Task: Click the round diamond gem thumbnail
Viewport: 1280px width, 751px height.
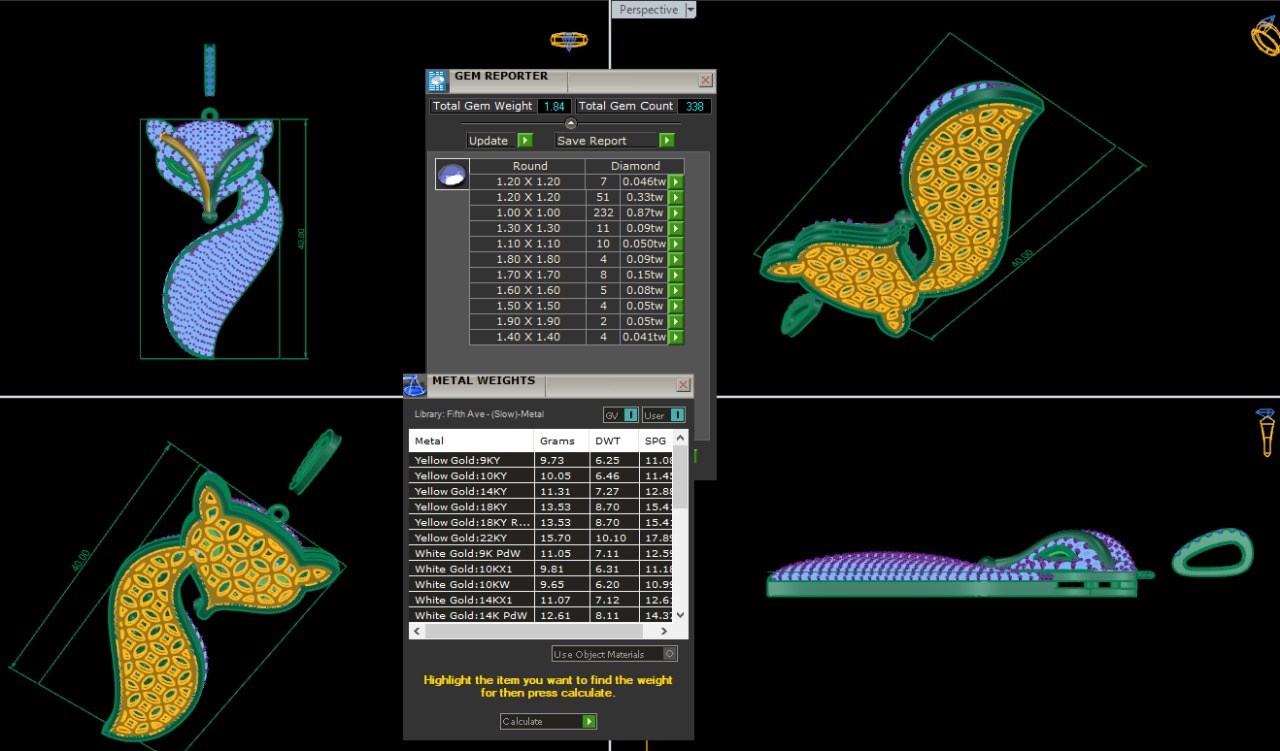Action: 452,175
